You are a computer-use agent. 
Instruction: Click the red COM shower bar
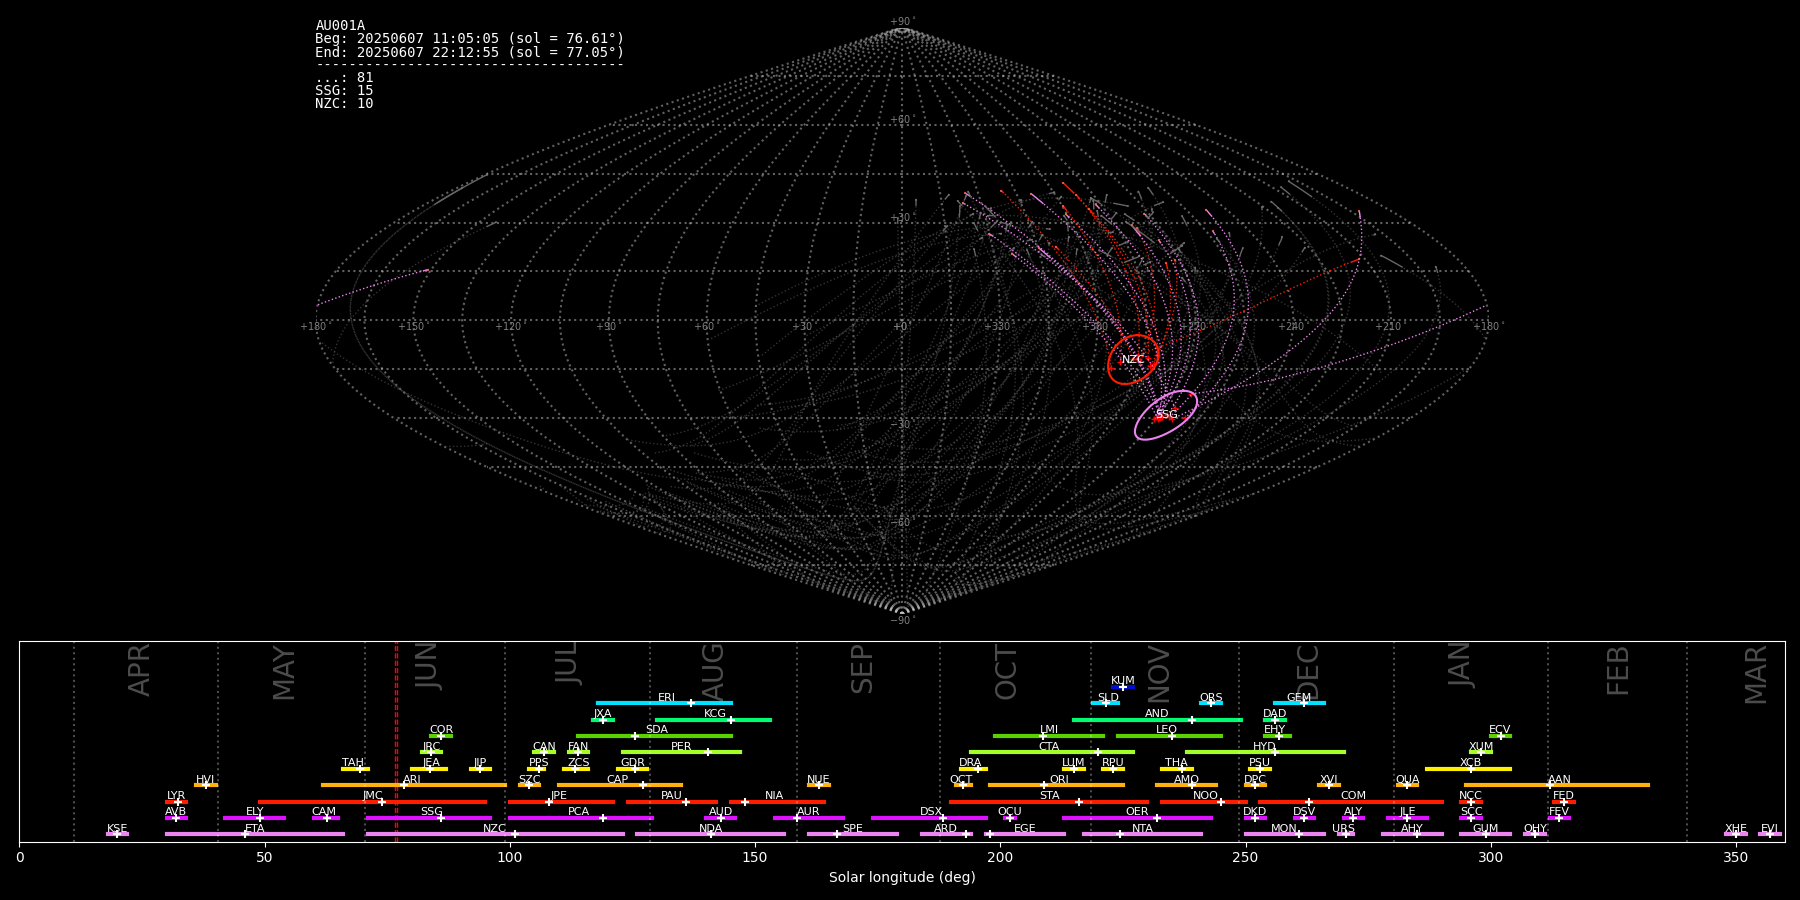(1351, 802)
